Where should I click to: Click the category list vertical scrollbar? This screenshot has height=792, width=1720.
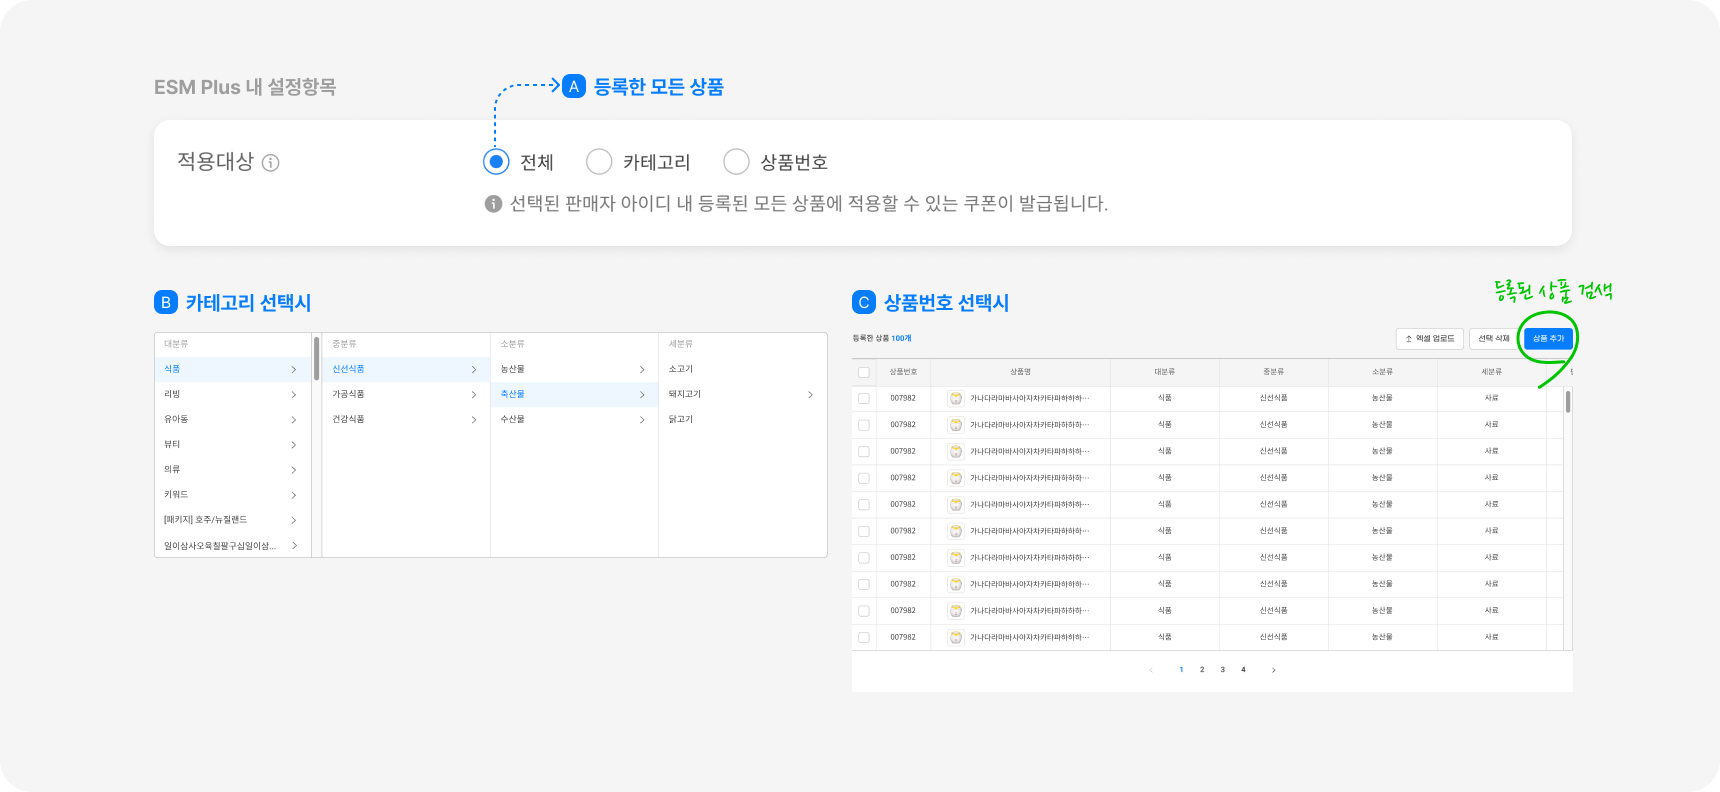pos(317,359)
